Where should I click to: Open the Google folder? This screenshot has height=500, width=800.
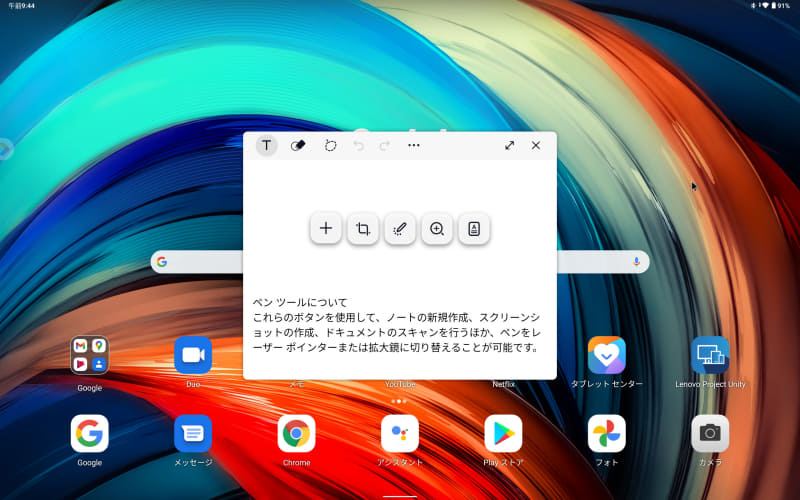[89, 356]
